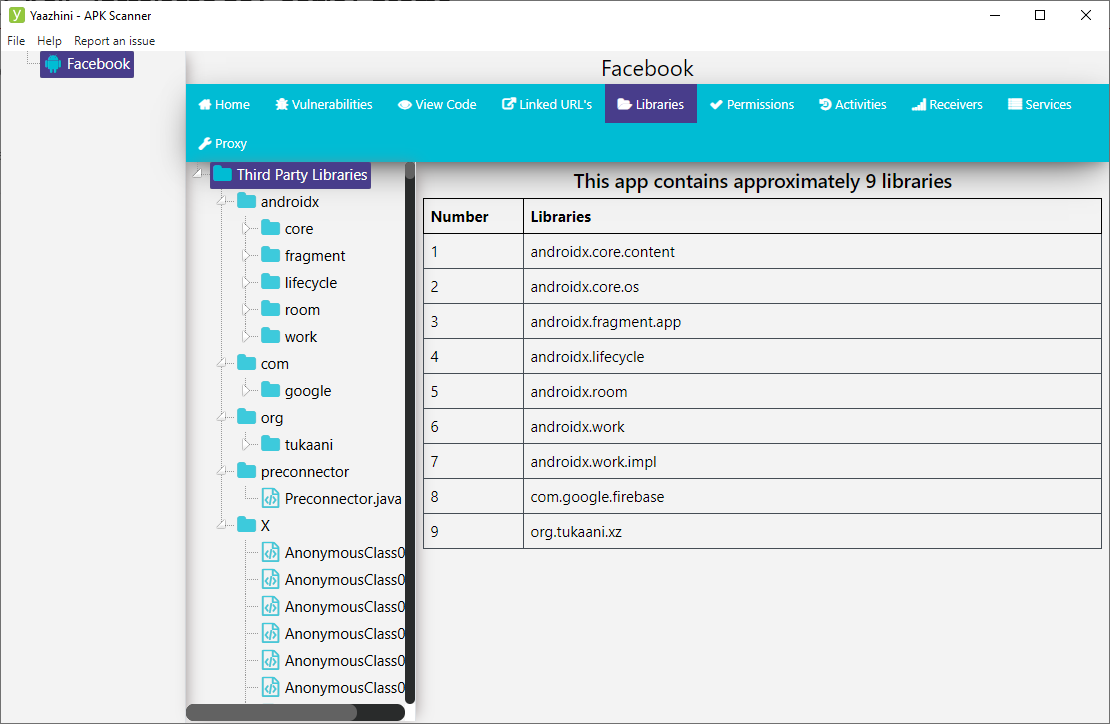
Task: Open the Receivers tab
Action: coord(947,104)
